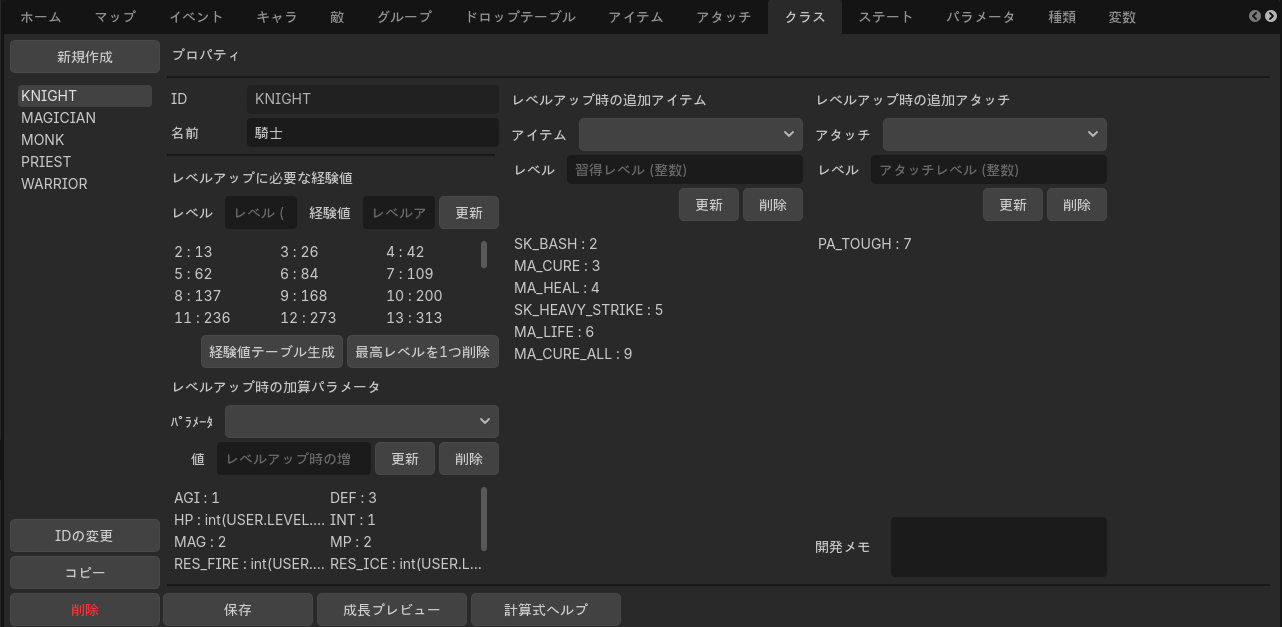Select the SK_BASH : 2 entry

pyautogui.click(x=556, y=244)
